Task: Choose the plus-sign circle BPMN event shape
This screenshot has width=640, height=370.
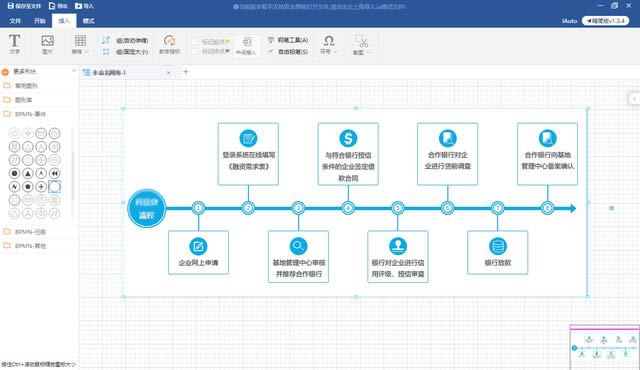Action: [x=41, y=187]
